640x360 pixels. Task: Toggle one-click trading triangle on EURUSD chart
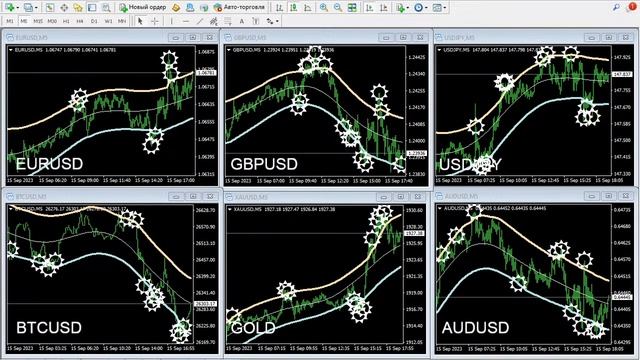(11, 50)
